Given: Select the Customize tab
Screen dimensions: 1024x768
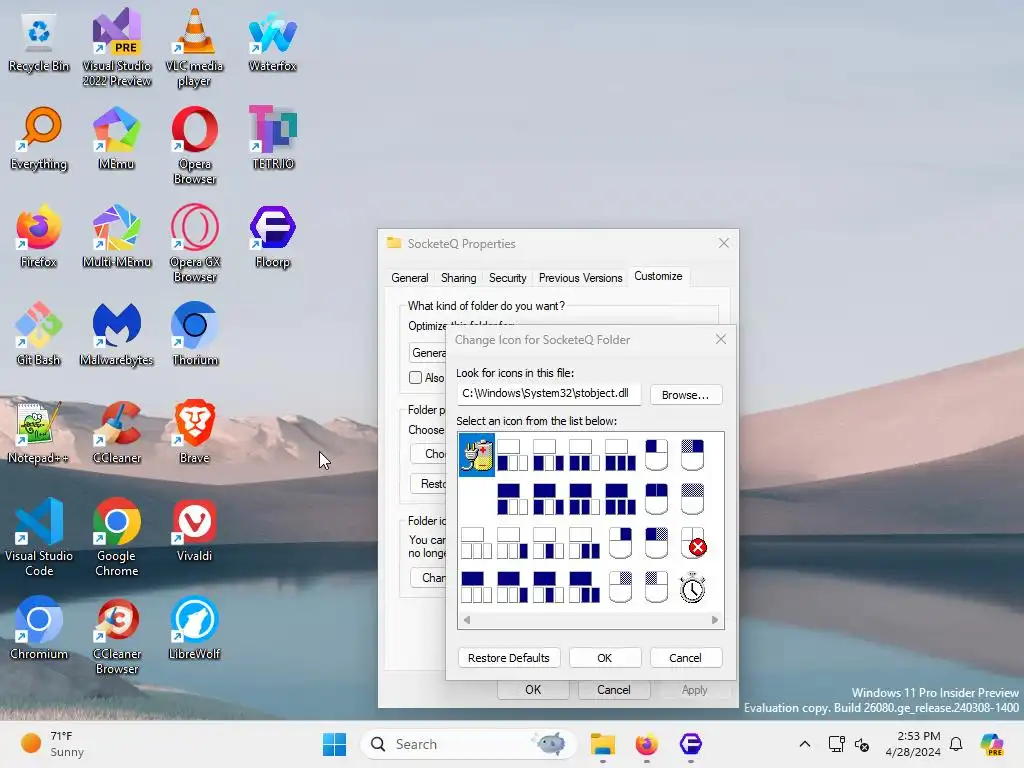Looking at the screenshot, I should [x=658, y=276].
